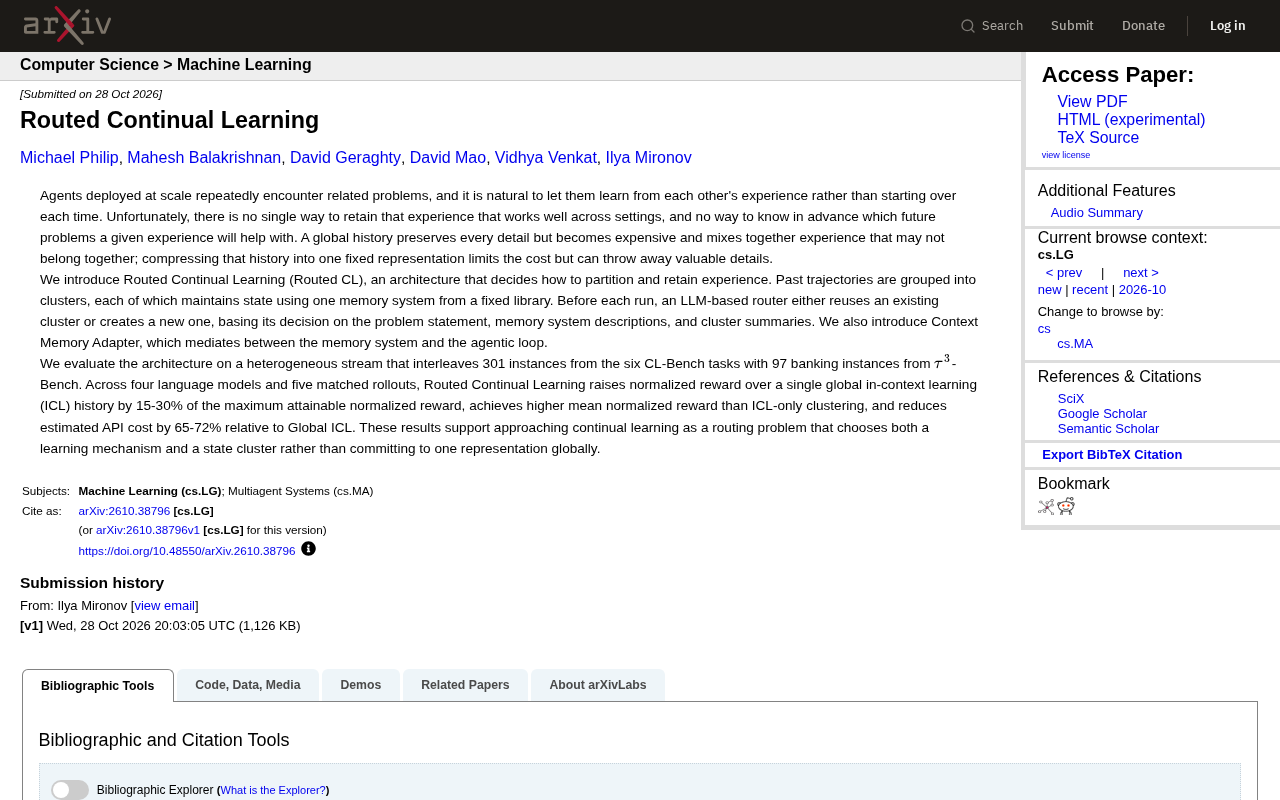Viewport: 1280px width, 800px height.
Task: Open the Code, Data, Media tab
Action: coord(248,685)
